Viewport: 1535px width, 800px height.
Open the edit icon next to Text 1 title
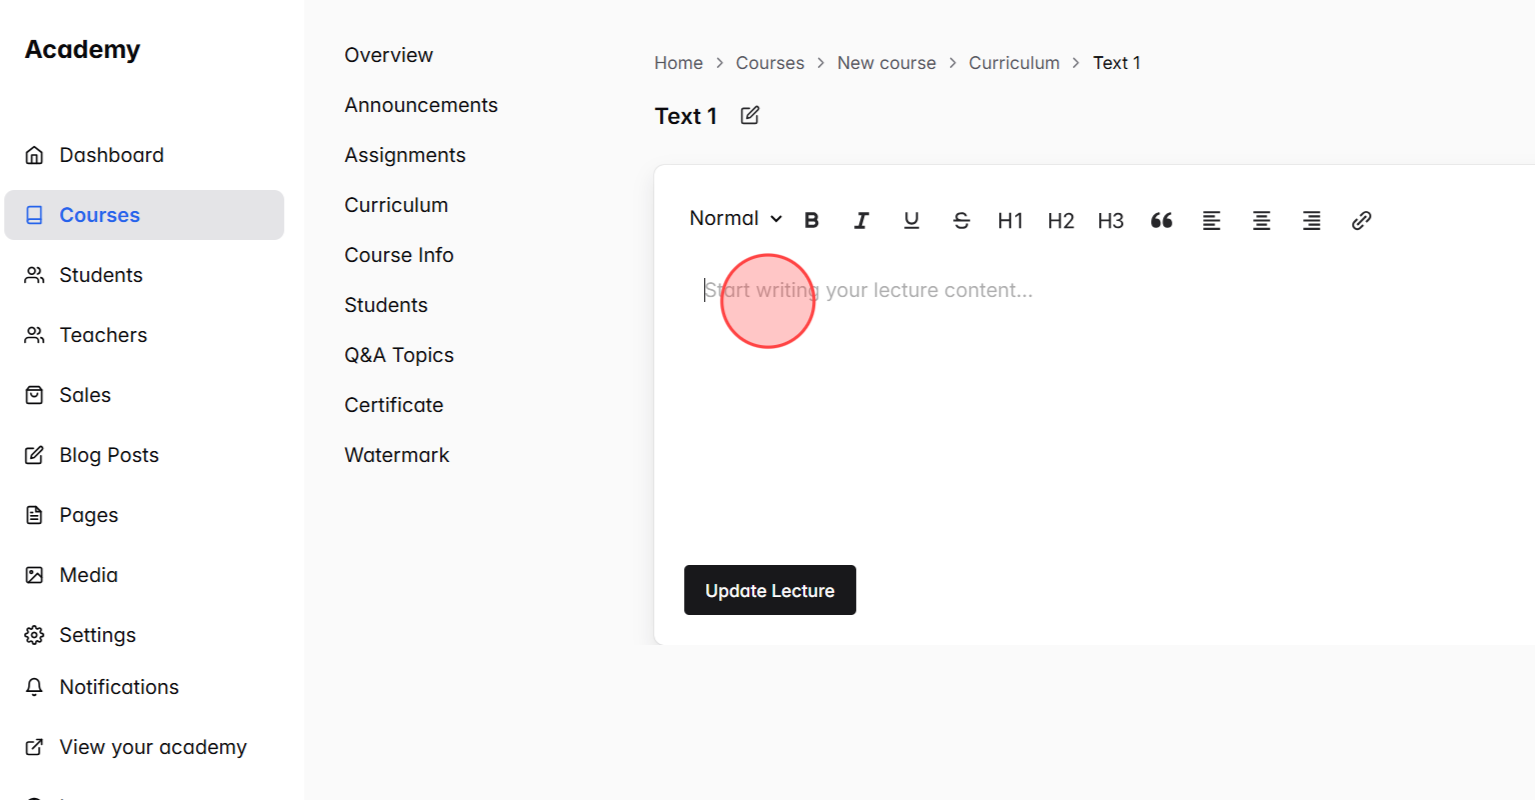(x=749, y=115)
